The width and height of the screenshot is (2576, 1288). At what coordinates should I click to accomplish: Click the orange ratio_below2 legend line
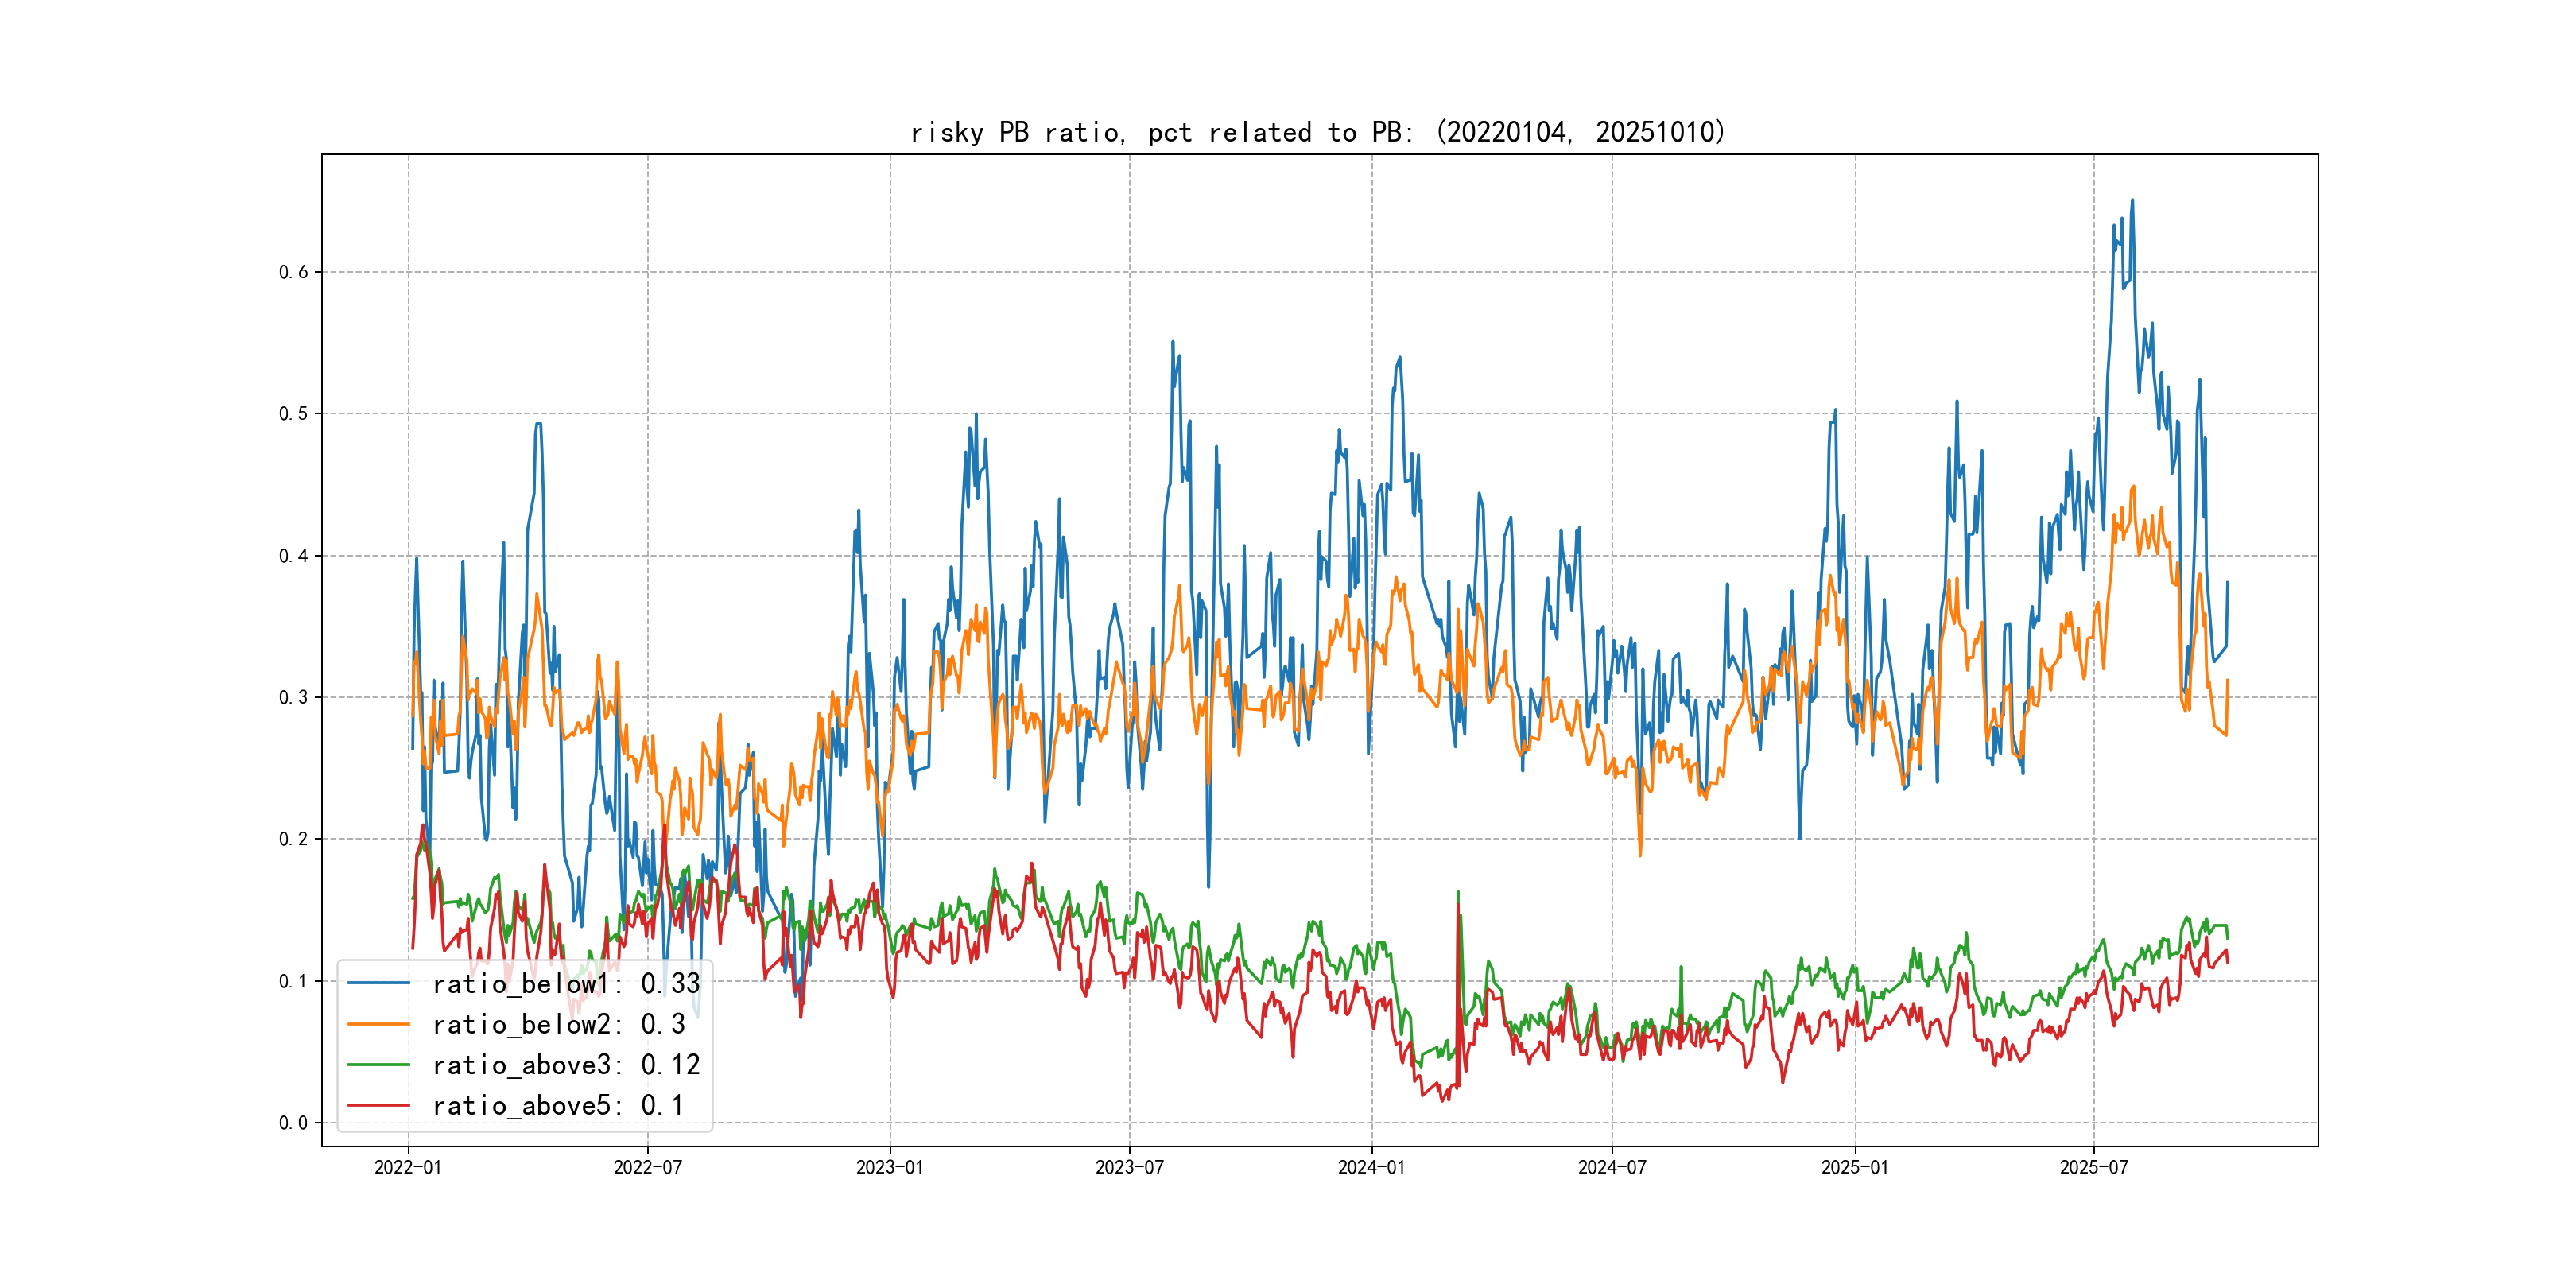coord(378,1024)
